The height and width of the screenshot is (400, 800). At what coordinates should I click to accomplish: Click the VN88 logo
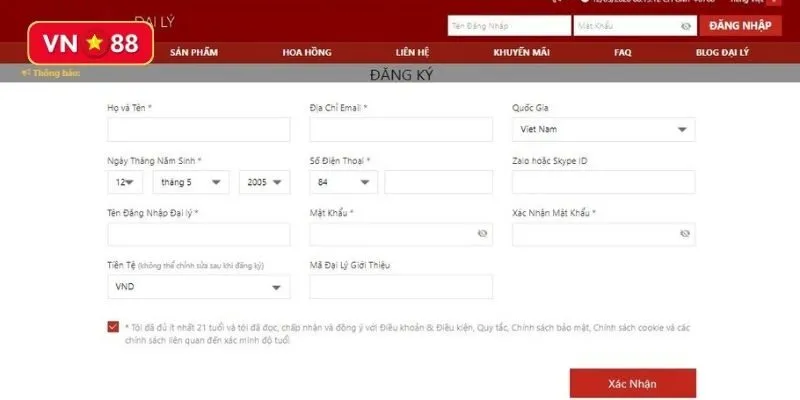pos(91,43)
